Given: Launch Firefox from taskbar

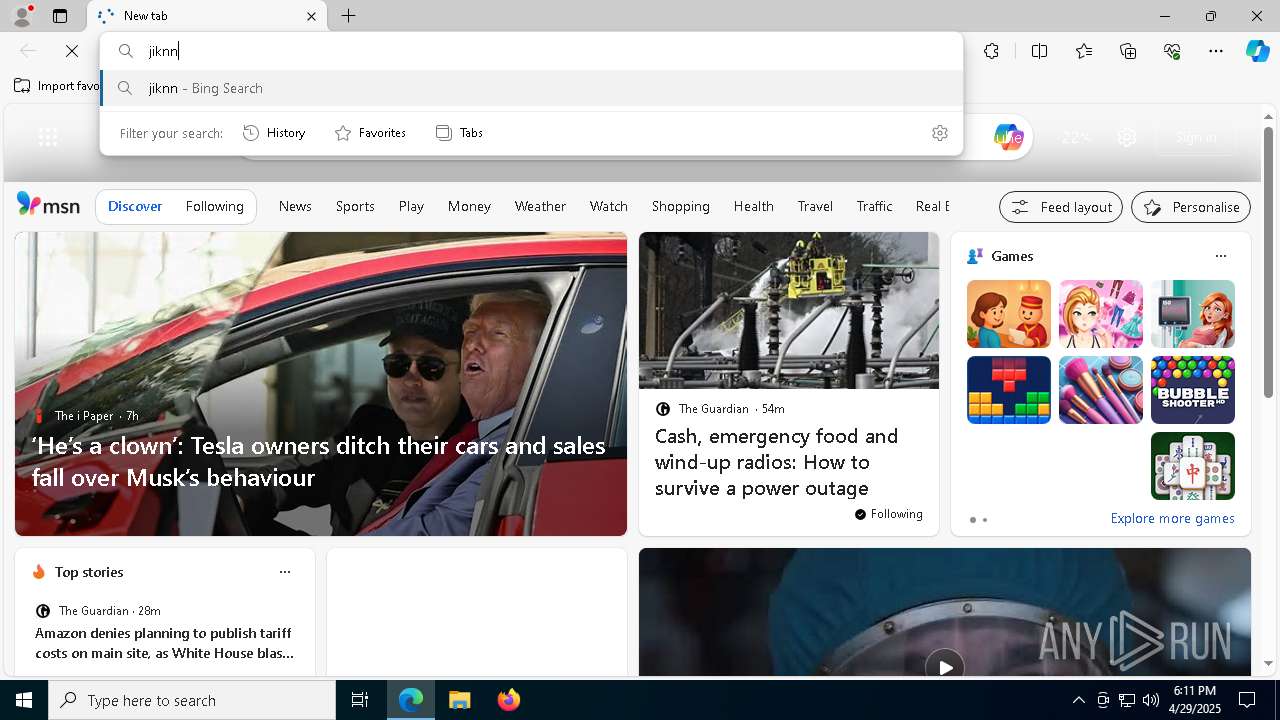Looking at the screenshot, I should [x=509, y=700].
